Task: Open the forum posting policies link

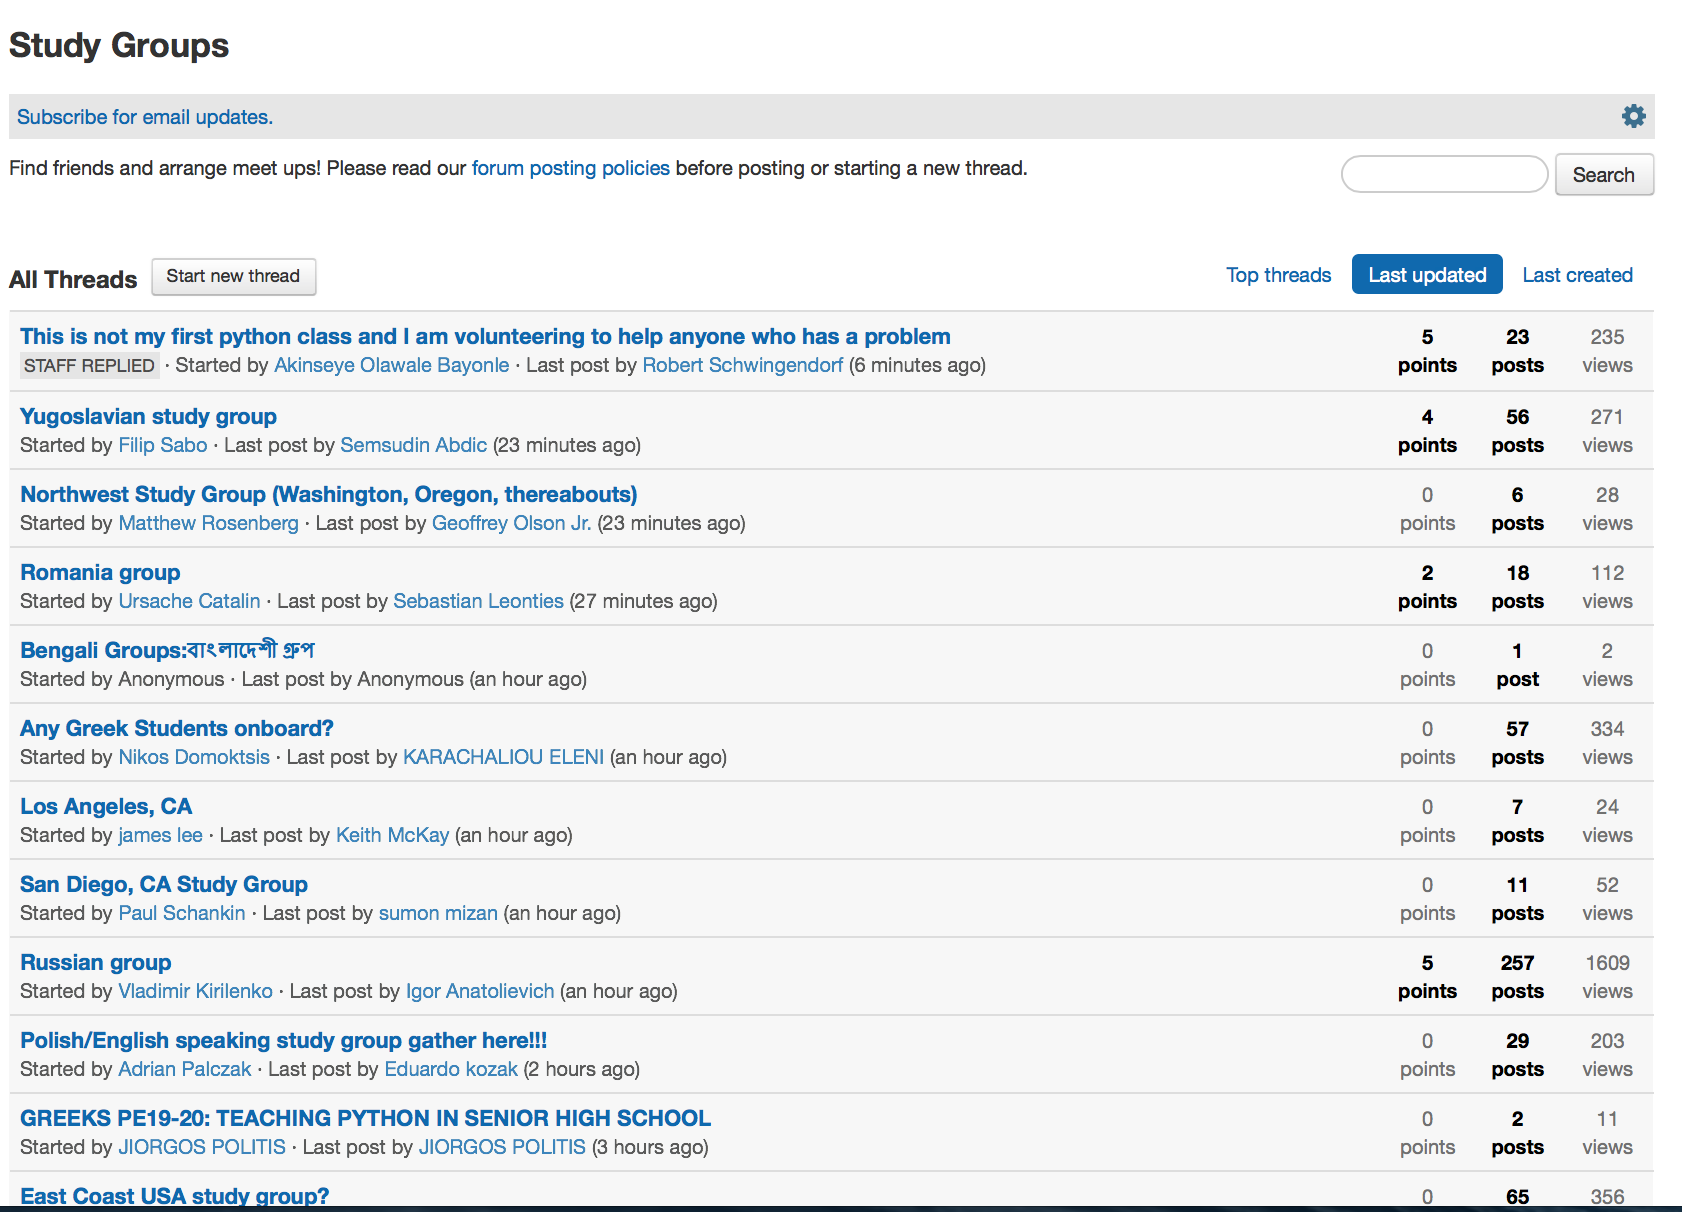Action: pyautogui.click(x=570, y=168)
